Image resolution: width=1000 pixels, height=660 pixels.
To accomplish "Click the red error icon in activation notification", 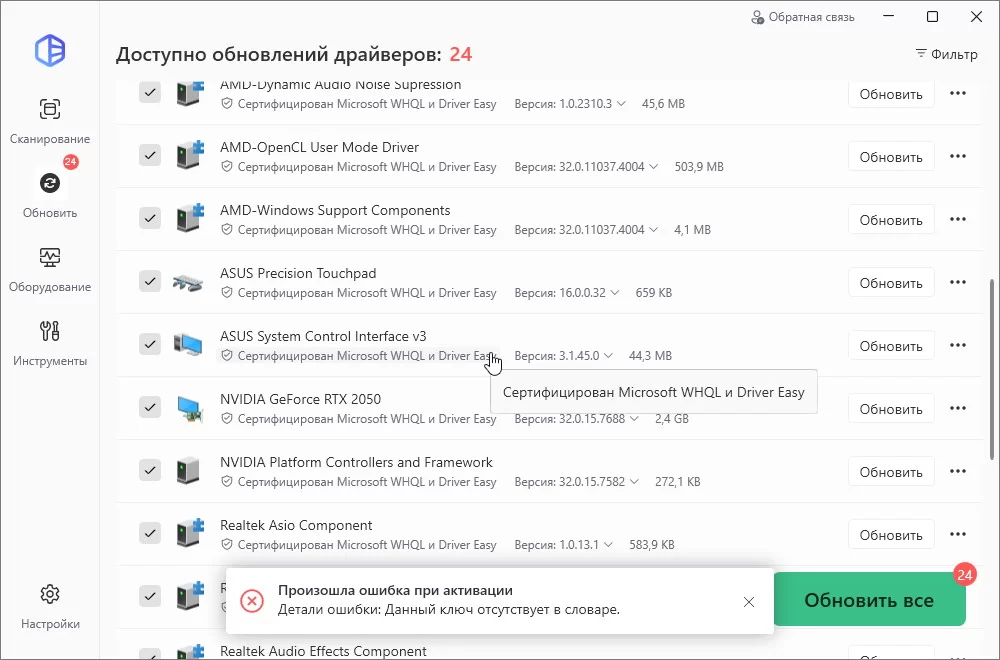I will pos(252,601).
